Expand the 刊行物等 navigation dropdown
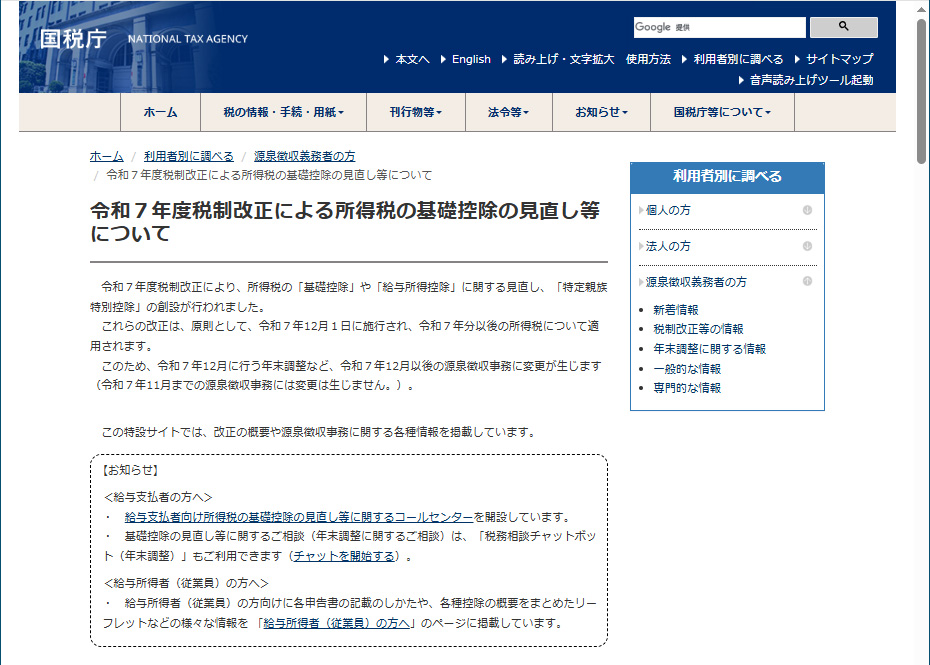Image resolution: width=930 pixels, height=665 pixels. click(x=415, y=113)
